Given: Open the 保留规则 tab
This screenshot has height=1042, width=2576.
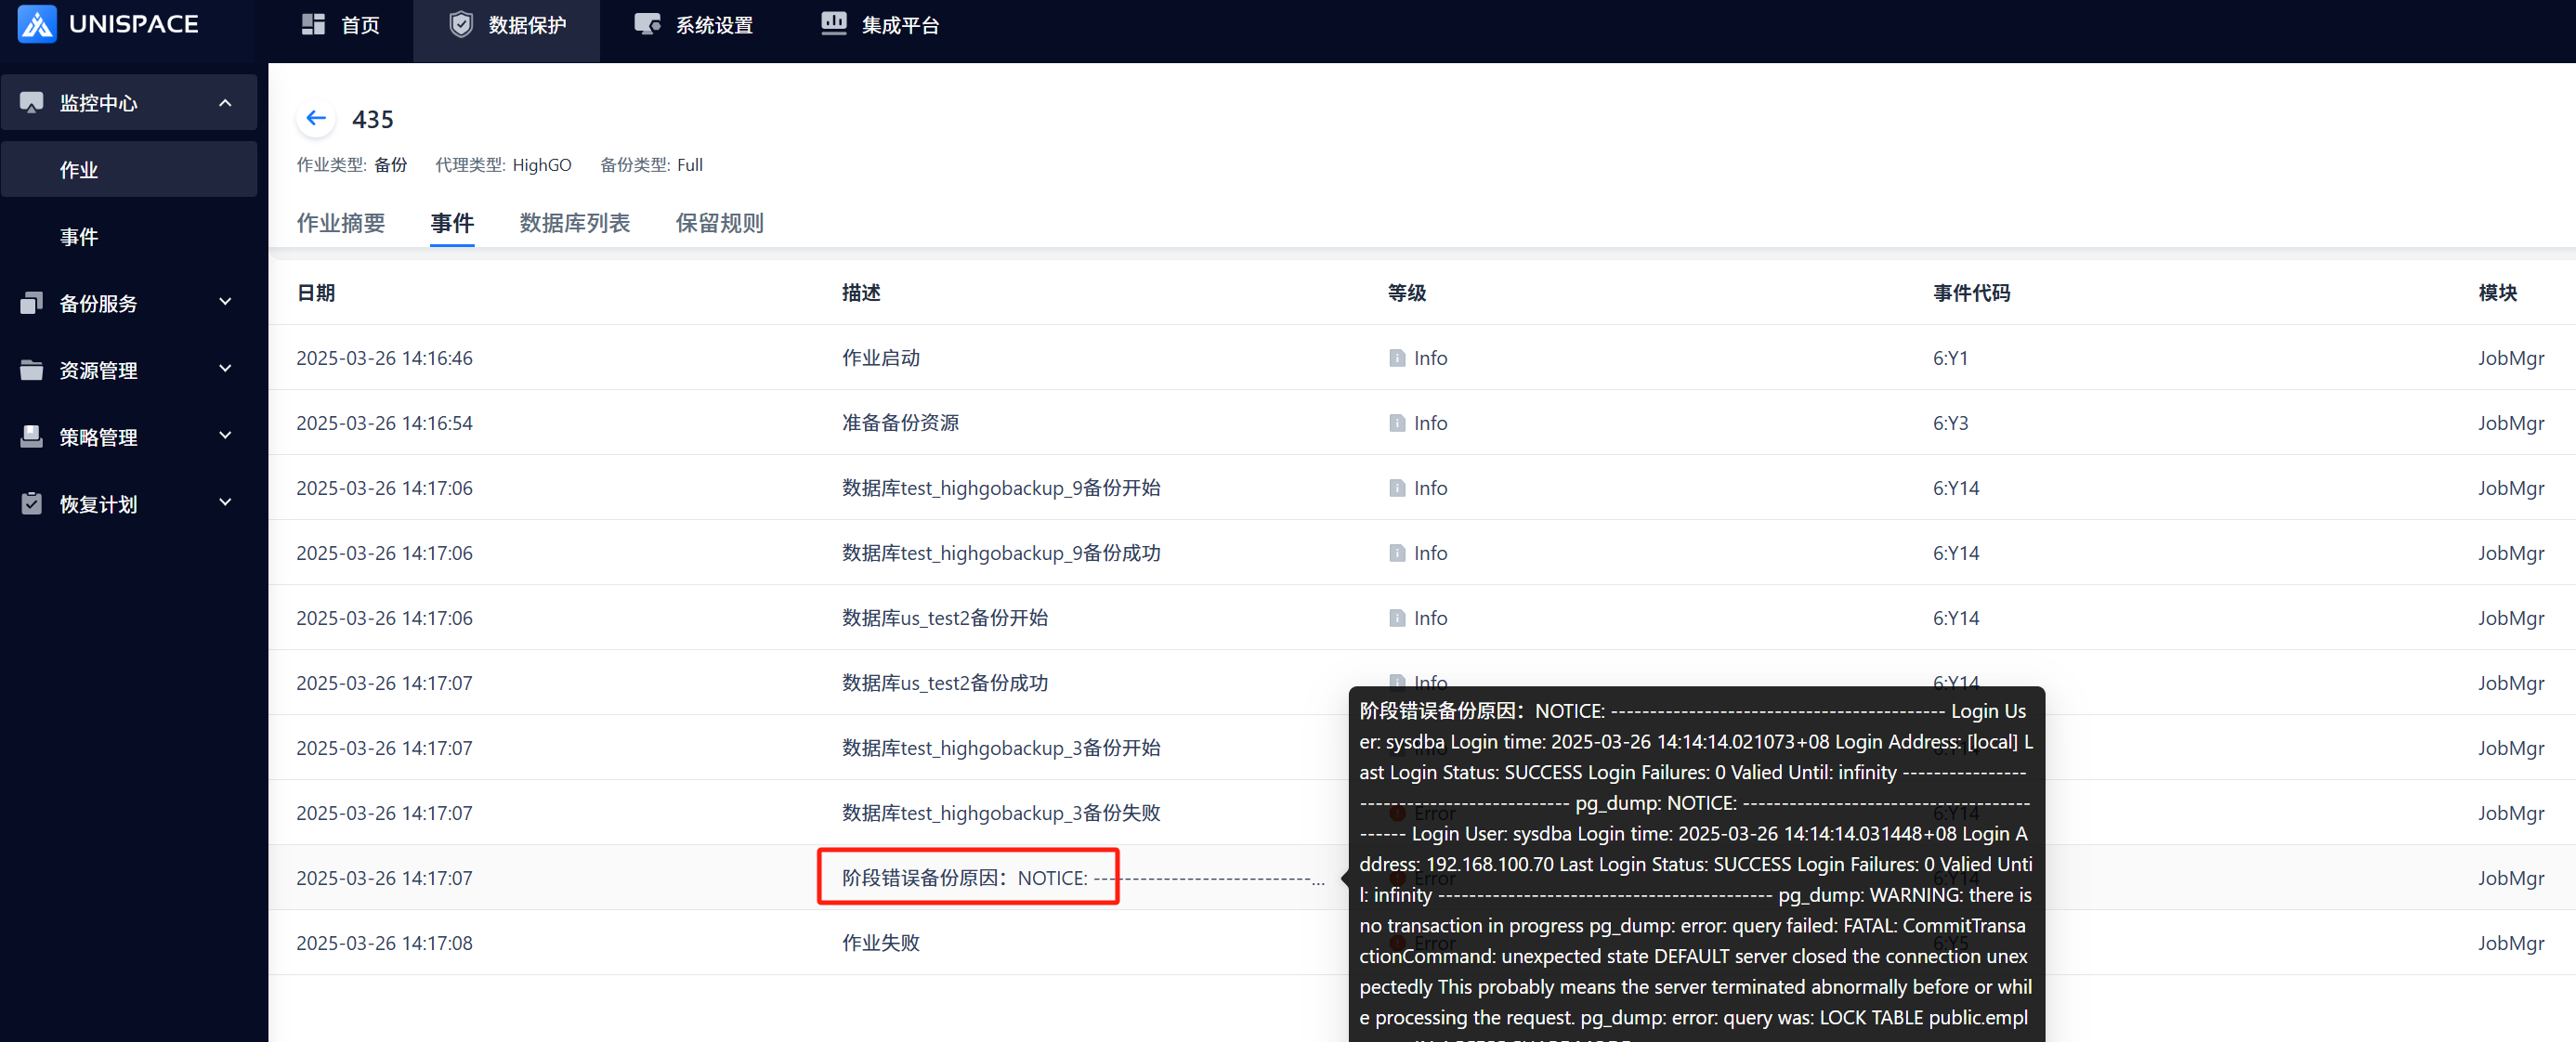Looking at the screenshot, I should (719, 223).
